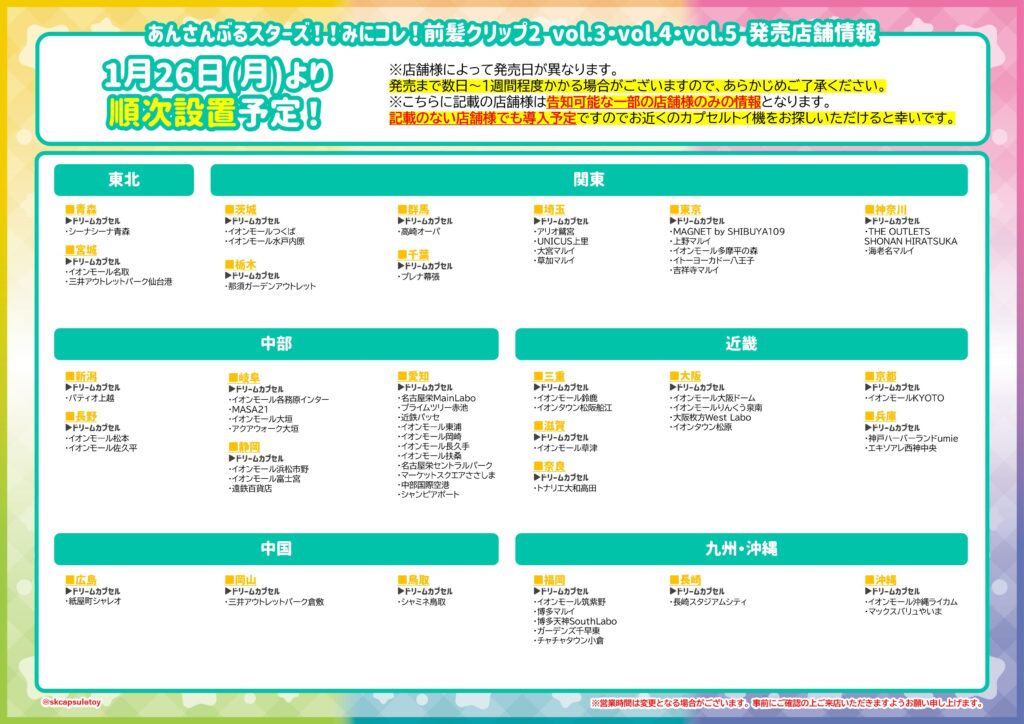
Task: Click the orange square marker beside 東京
Action: (674, 210)
